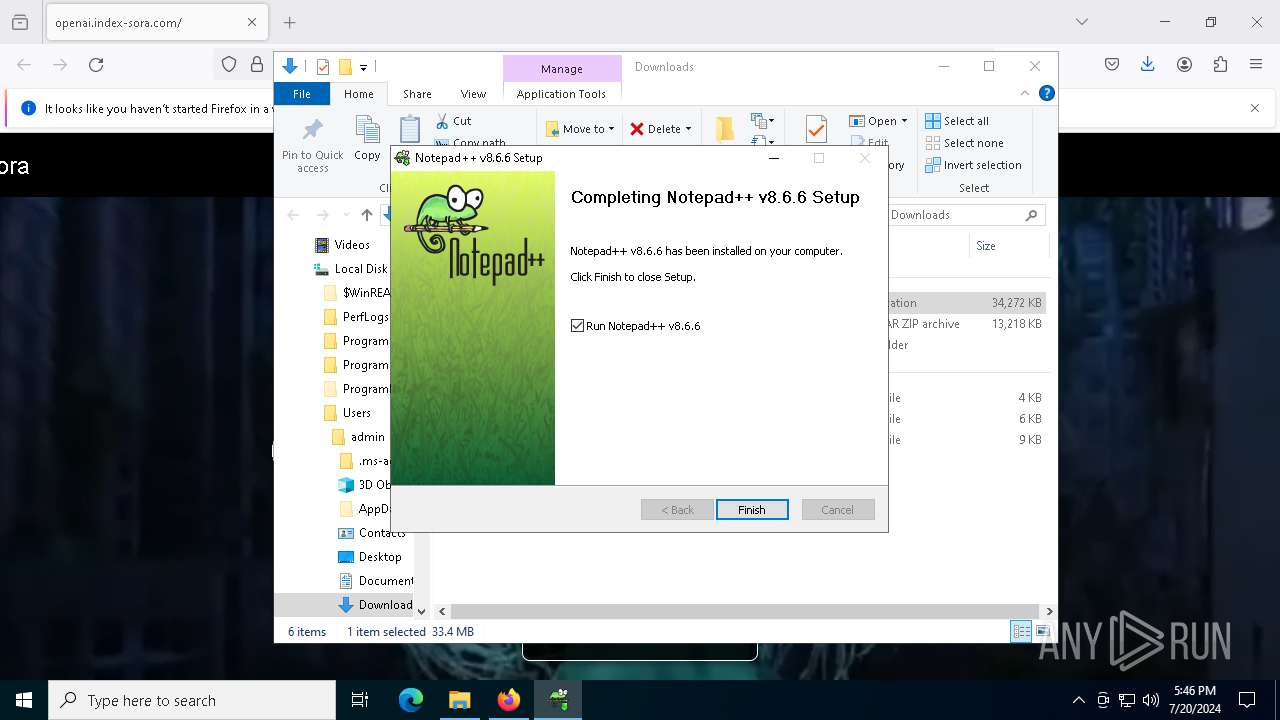Switch to Details view icon in status bar
This screenshot has width=1280, height=720.
point(1021,631)
